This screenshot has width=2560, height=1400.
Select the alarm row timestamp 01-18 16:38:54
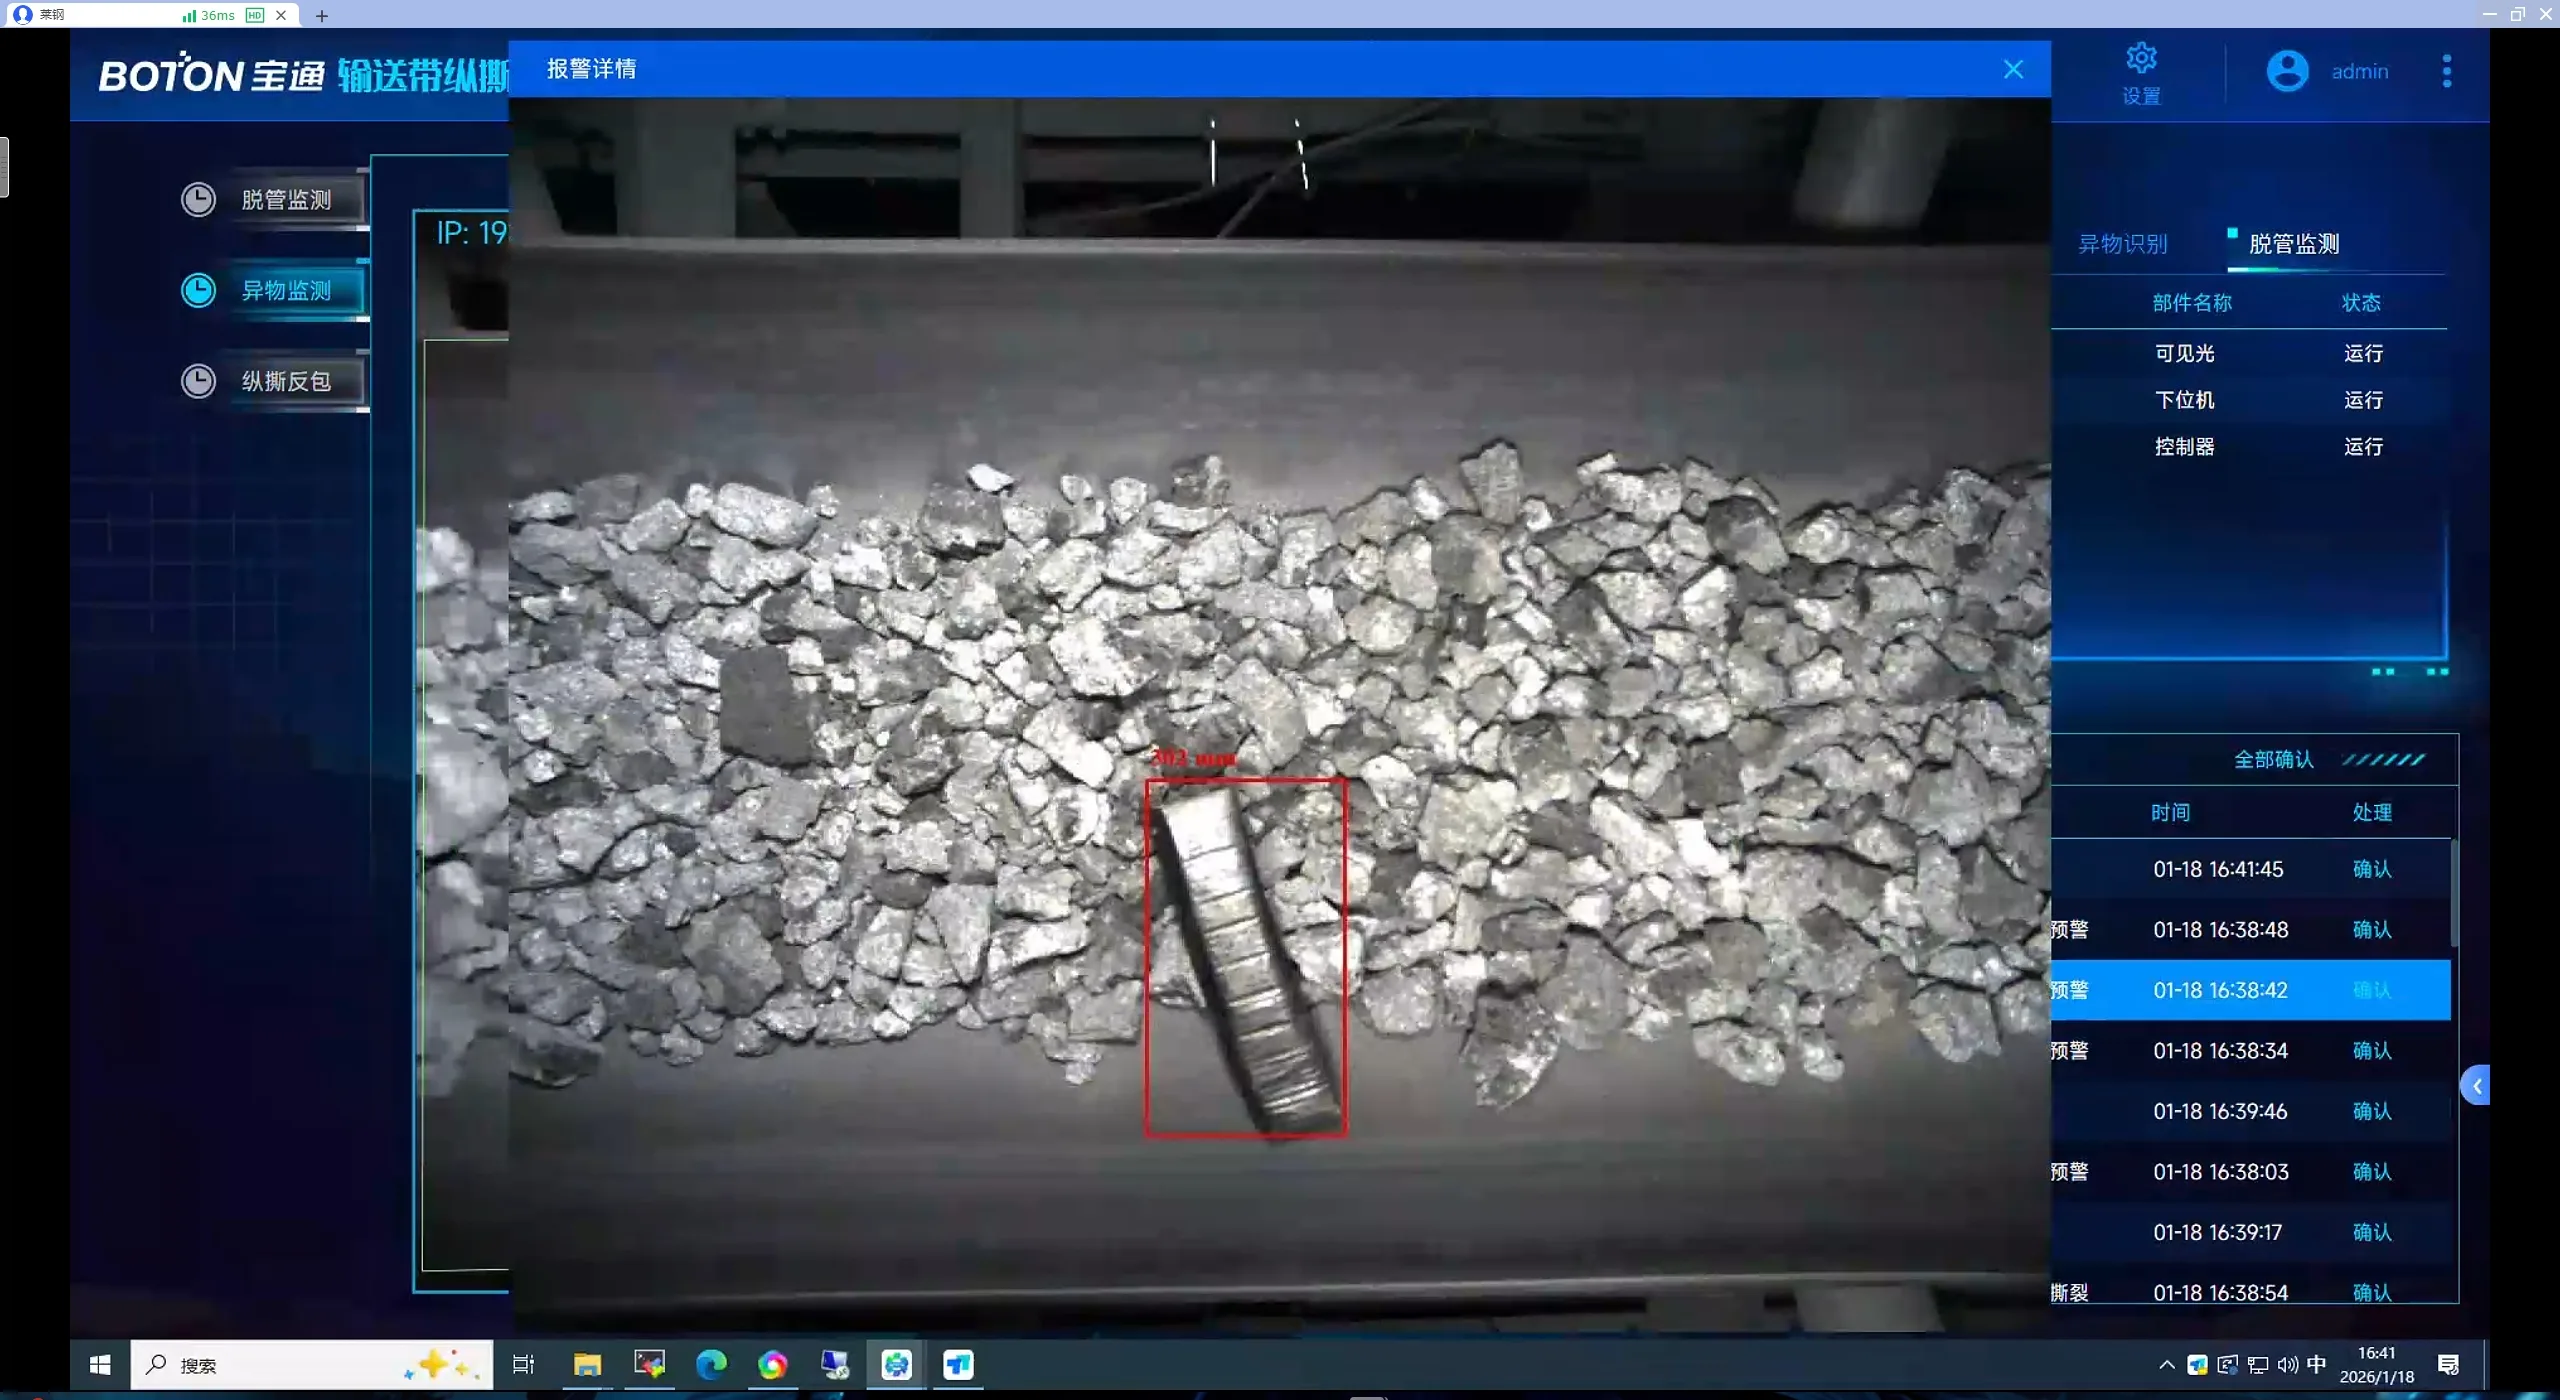click(x=2220, y=1293)
